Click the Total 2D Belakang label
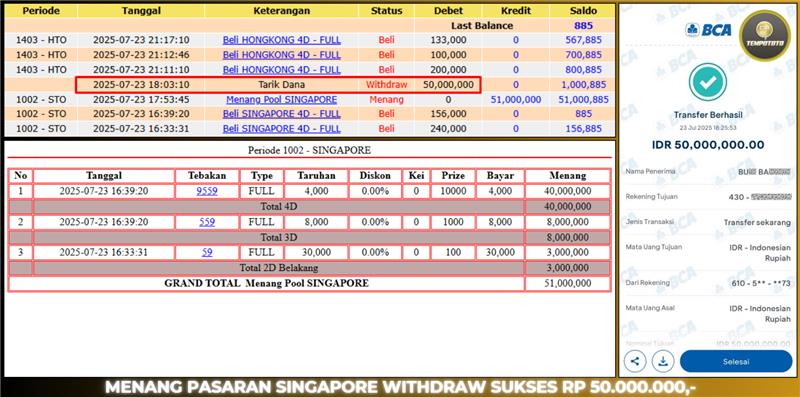Screen dimensions: 800x397 (279, 267)
